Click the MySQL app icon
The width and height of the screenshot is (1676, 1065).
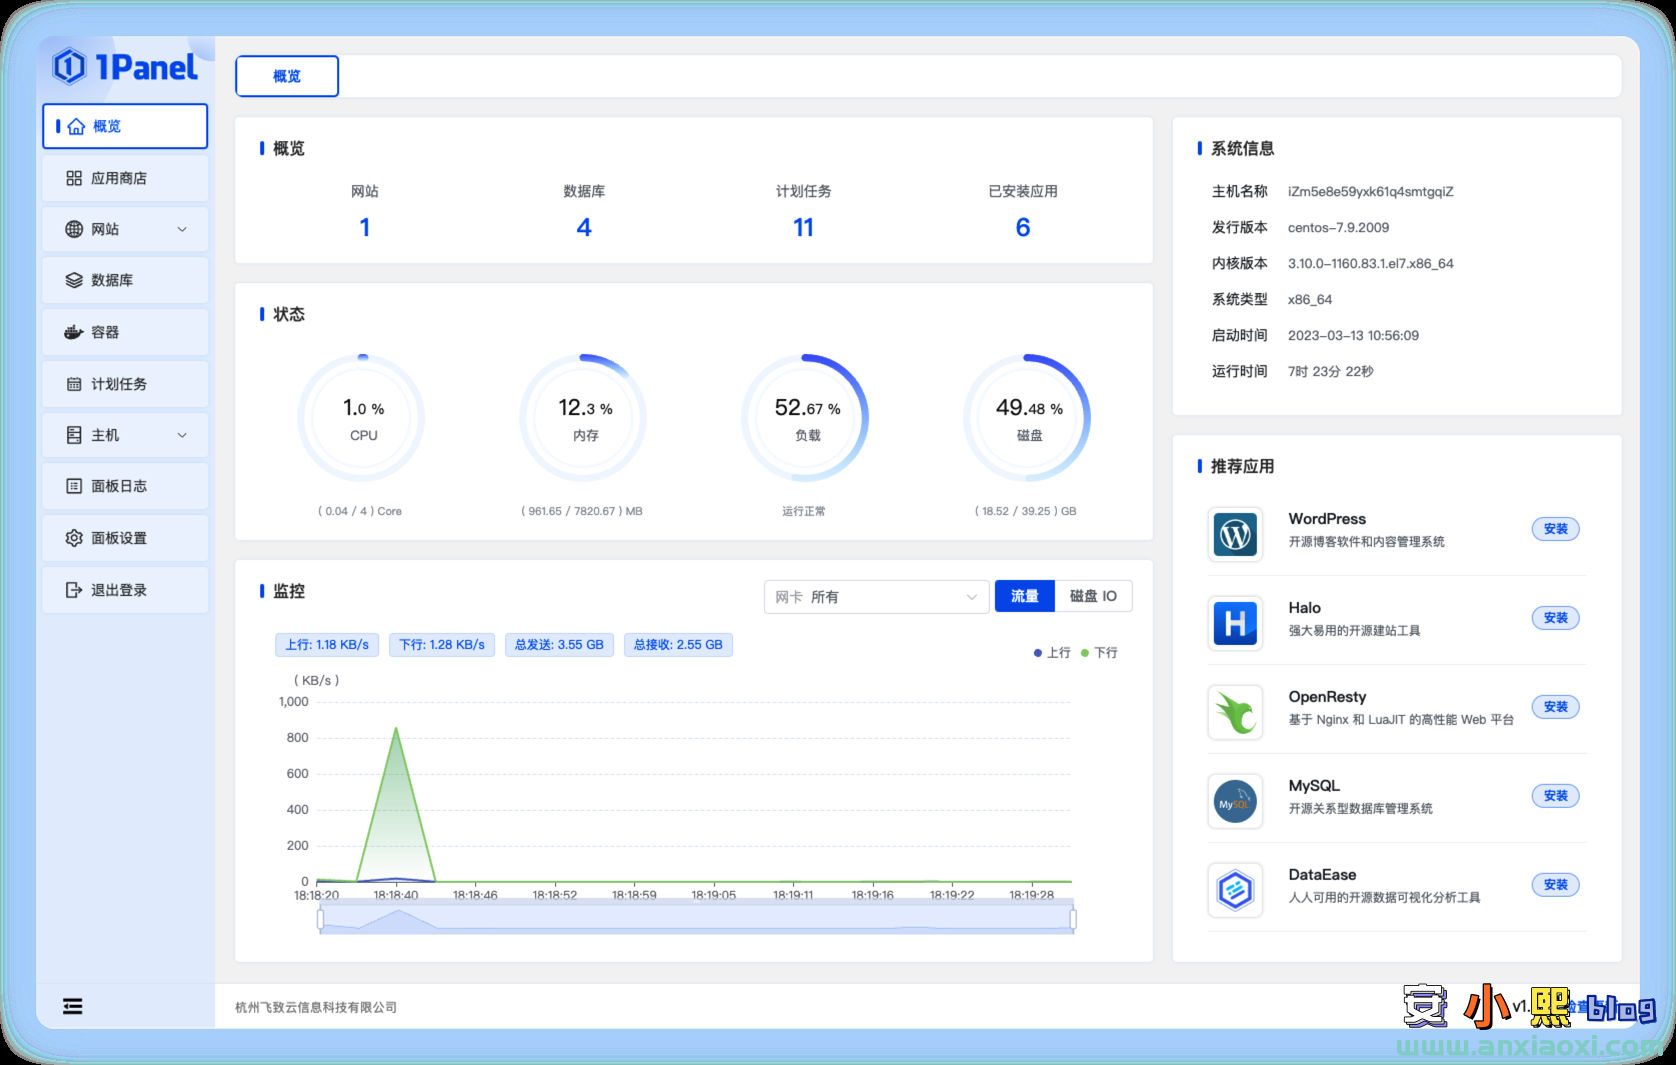pos(1235,802)
